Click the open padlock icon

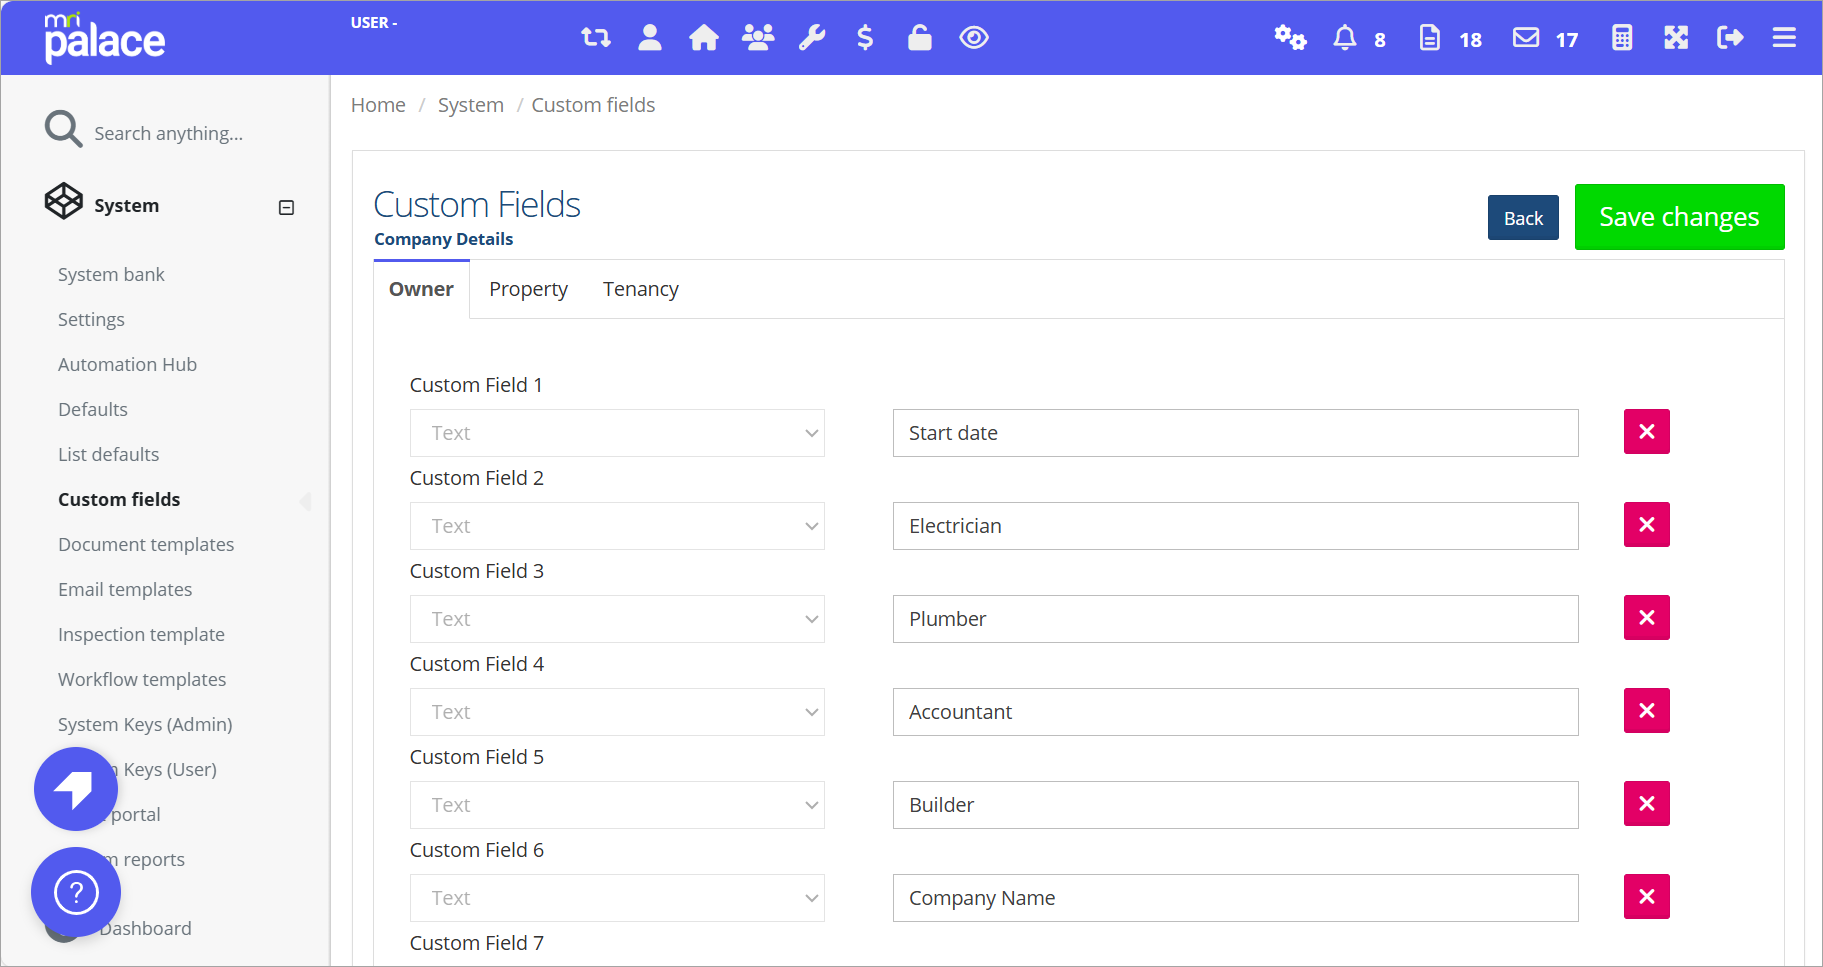pyautogui.click(x=920, y=38)
